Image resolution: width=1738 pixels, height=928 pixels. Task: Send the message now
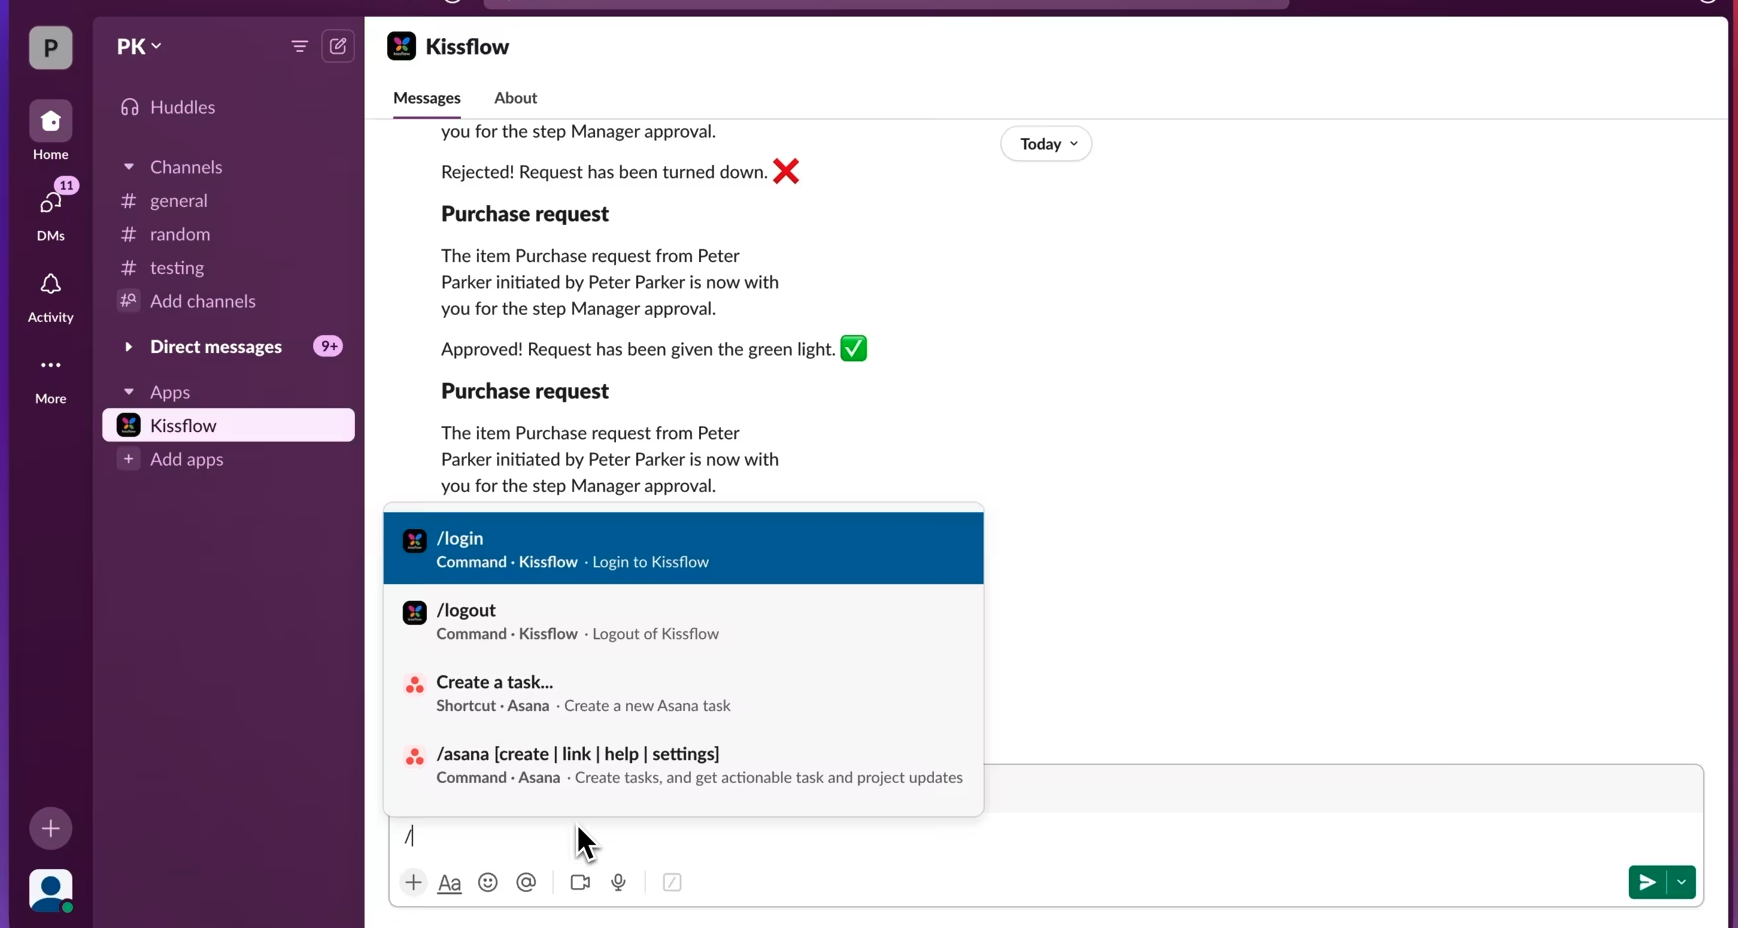coord(1647,883)
